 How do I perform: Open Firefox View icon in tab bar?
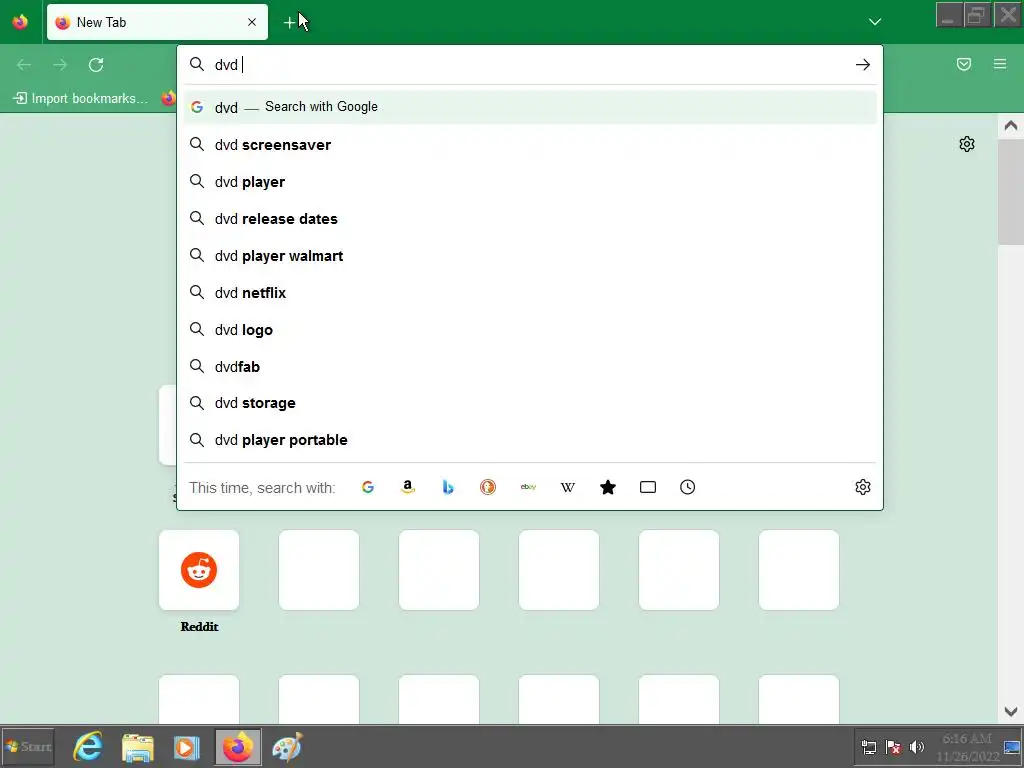point(20,22)
